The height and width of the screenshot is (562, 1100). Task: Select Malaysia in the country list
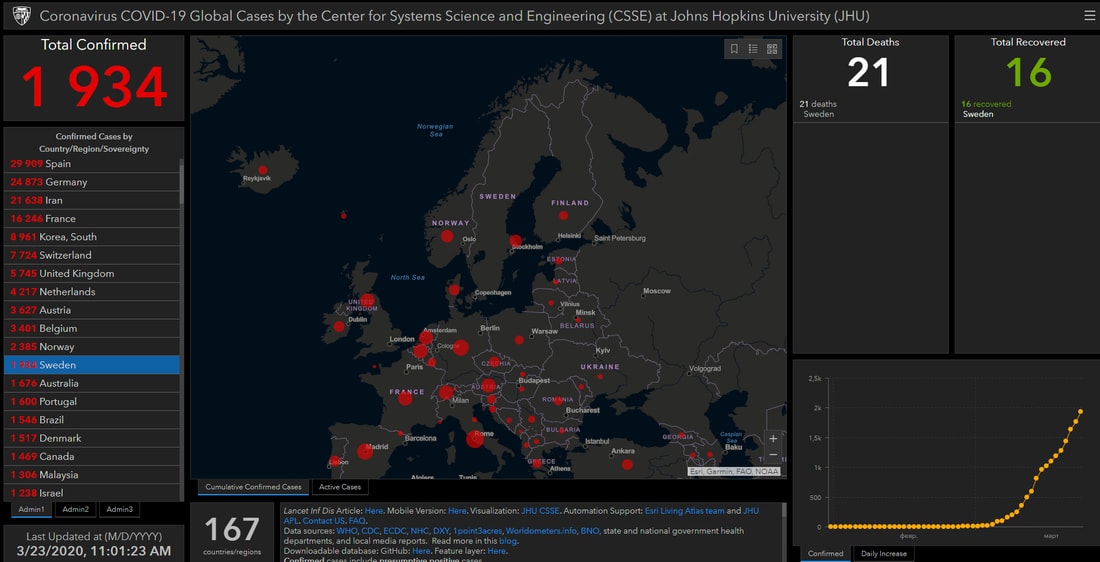pyautogui.click(x=92, y=474)
